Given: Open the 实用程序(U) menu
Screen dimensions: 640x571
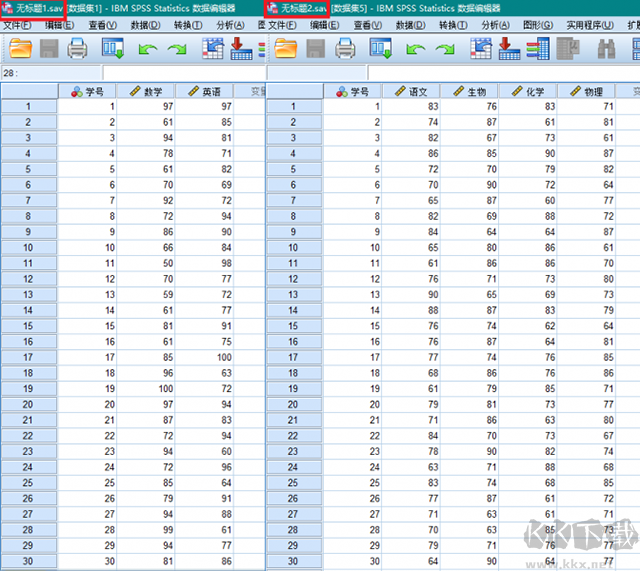Looking at the screenshot, I should 589,24.
